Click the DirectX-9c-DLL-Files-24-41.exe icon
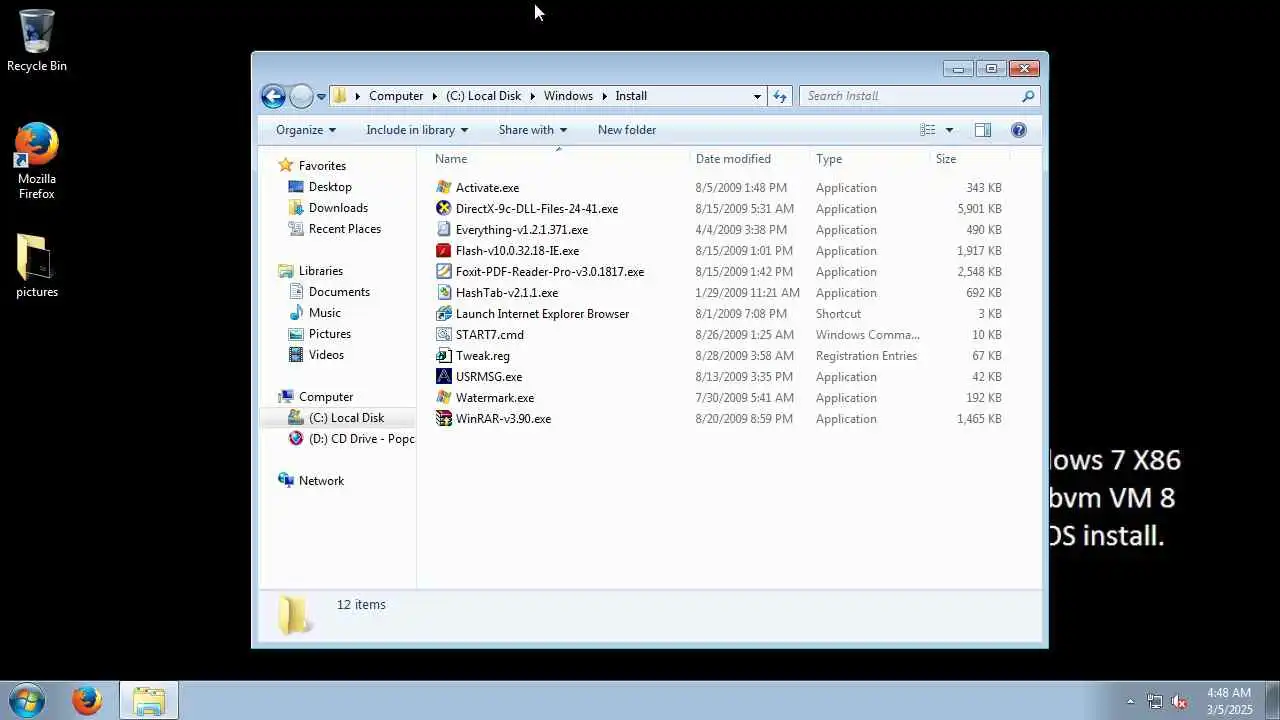The height and width of the screenshot is (720, 1280). (x=444, y=208)
